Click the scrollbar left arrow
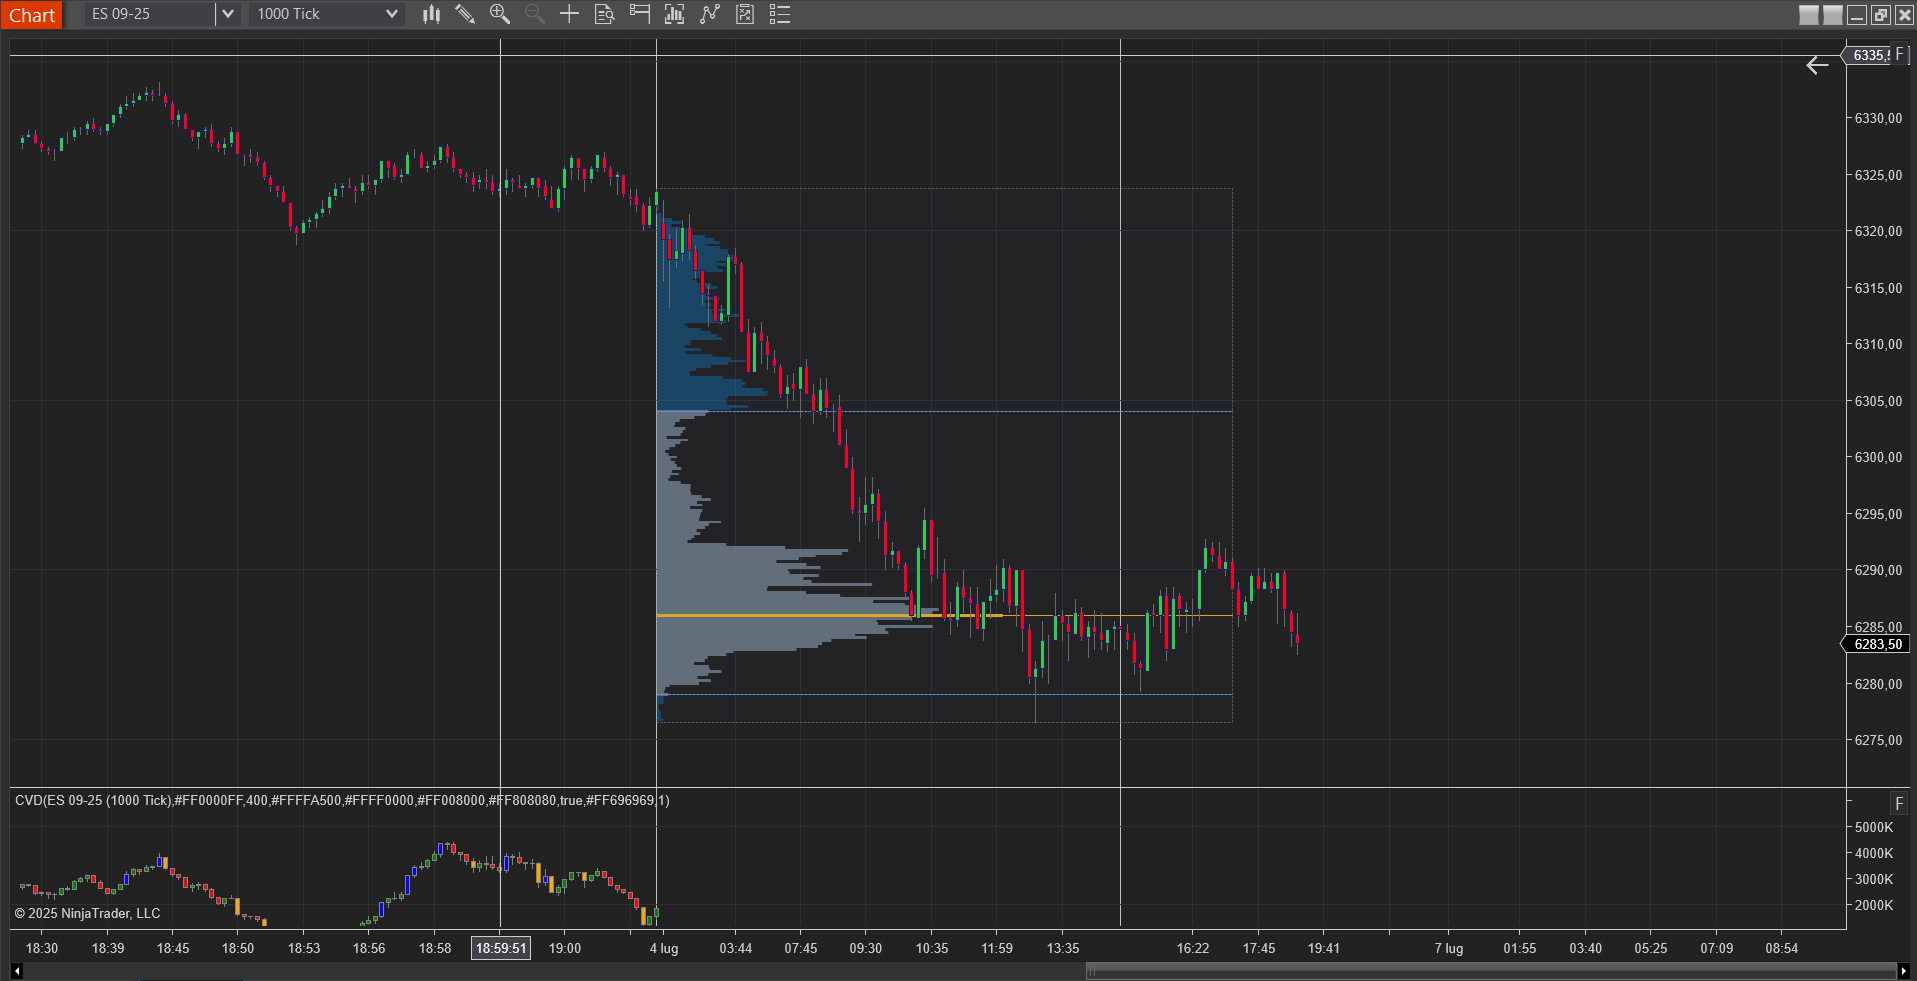Image resolution: width=1917 pixels, height=981 pixels. point(16,971)
